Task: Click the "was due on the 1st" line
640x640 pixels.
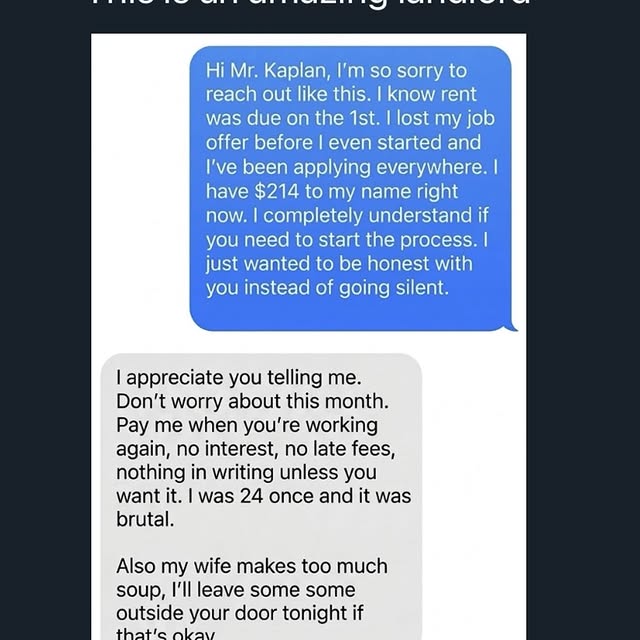Action: click(296, 118)
